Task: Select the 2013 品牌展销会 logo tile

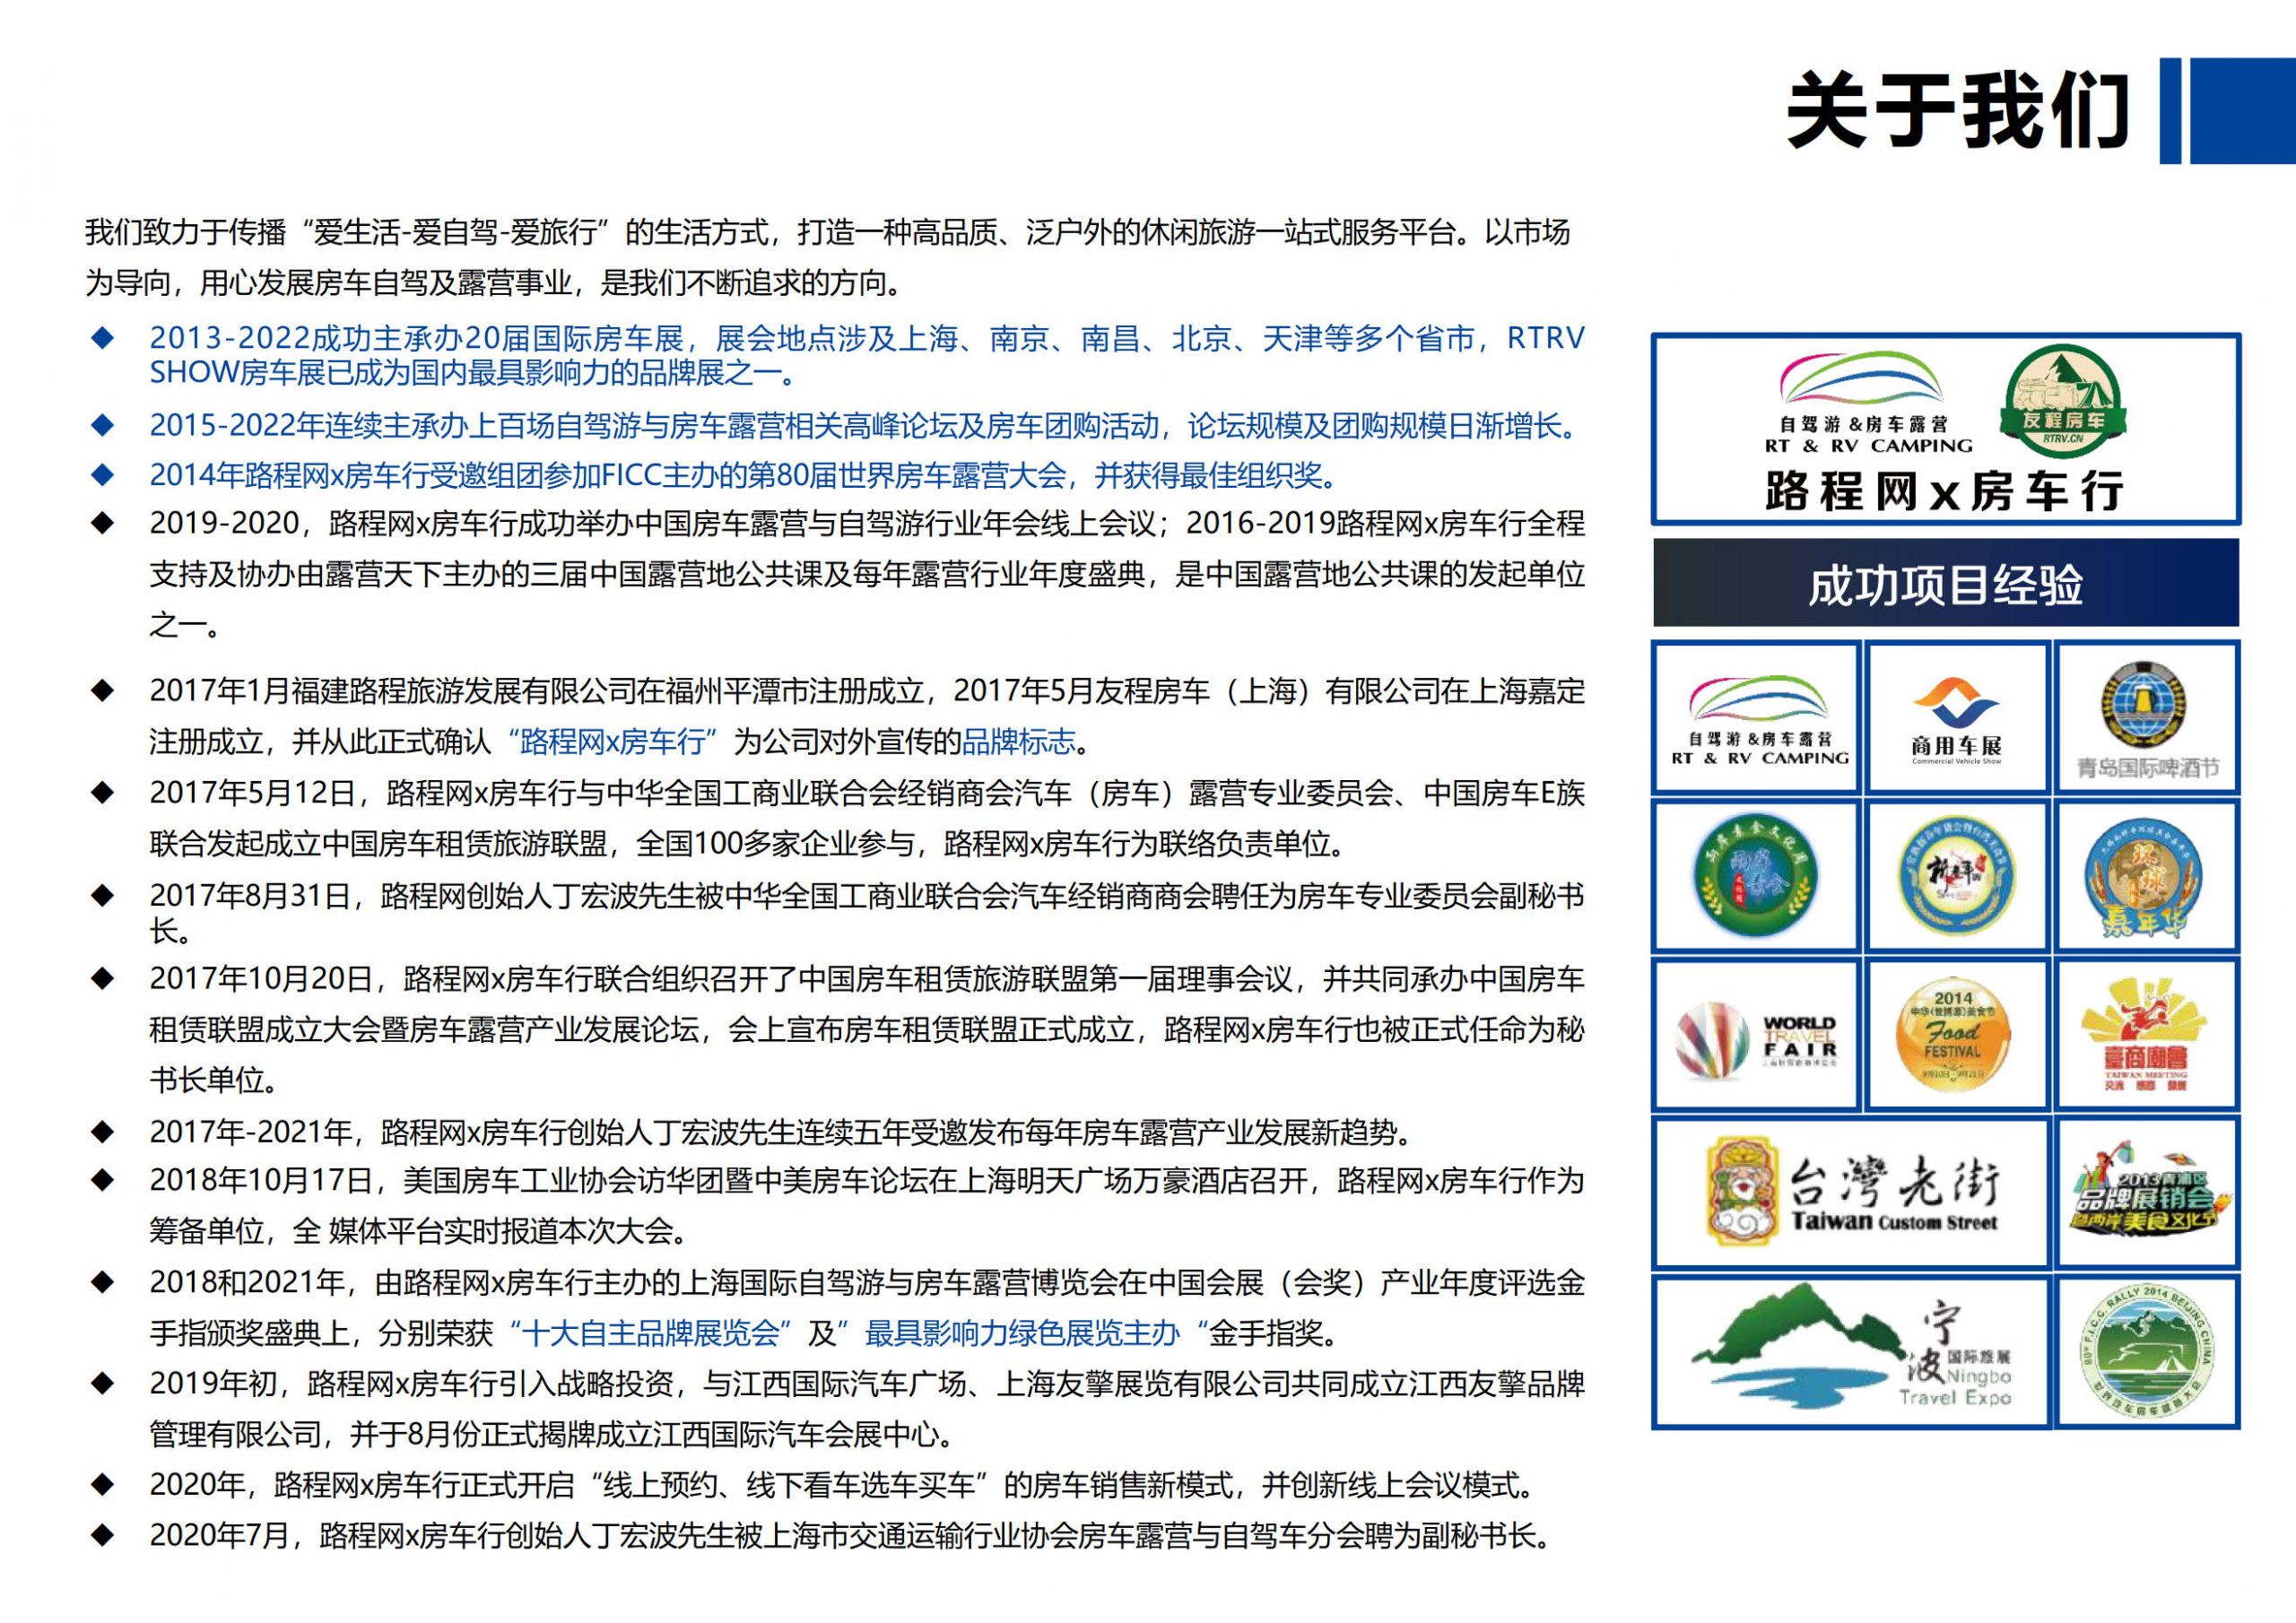Action: click(2146, 1193)
